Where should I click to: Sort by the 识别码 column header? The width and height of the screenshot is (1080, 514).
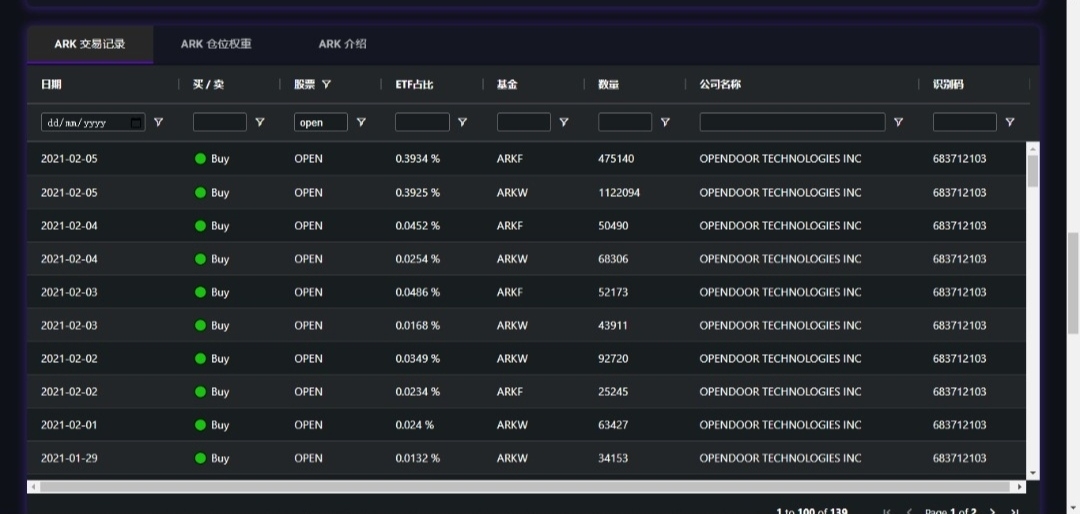tap(948, 84)
